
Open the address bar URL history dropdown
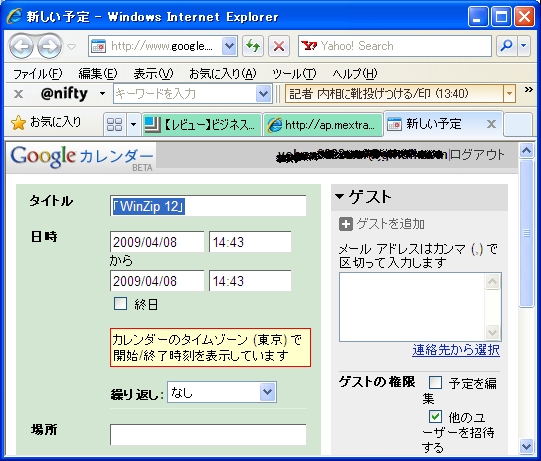tap(229, 46)
